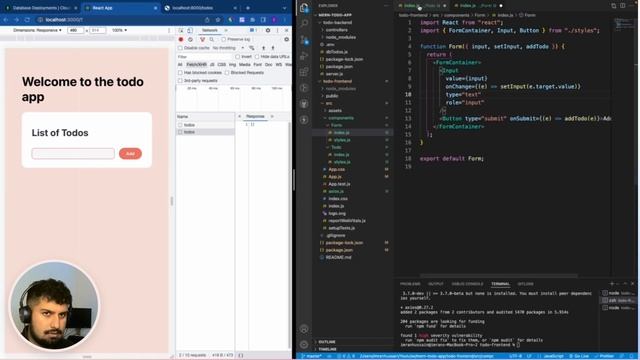Toggle the device toolbar icon in DevTools
This screenshot has width=640, height=360.
tap(190, 30)
